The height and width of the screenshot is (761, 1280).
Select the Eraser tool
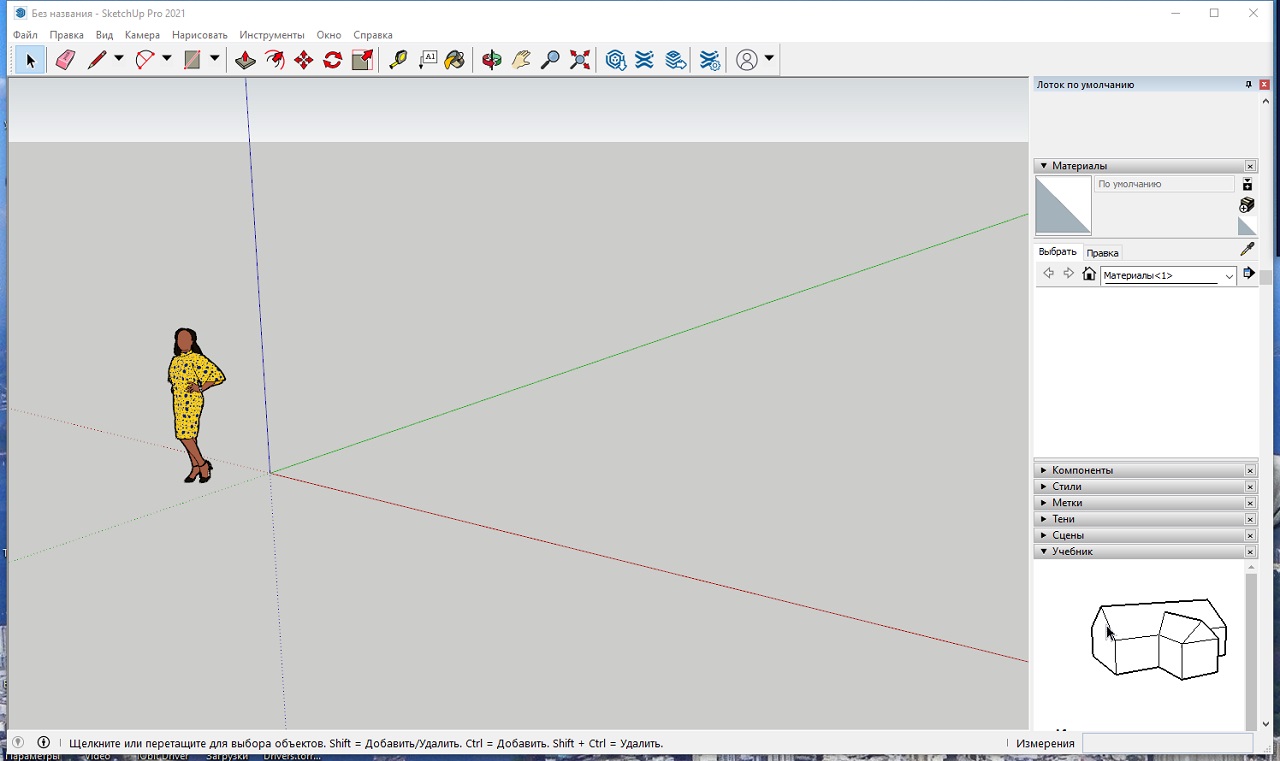pos(65,60)
